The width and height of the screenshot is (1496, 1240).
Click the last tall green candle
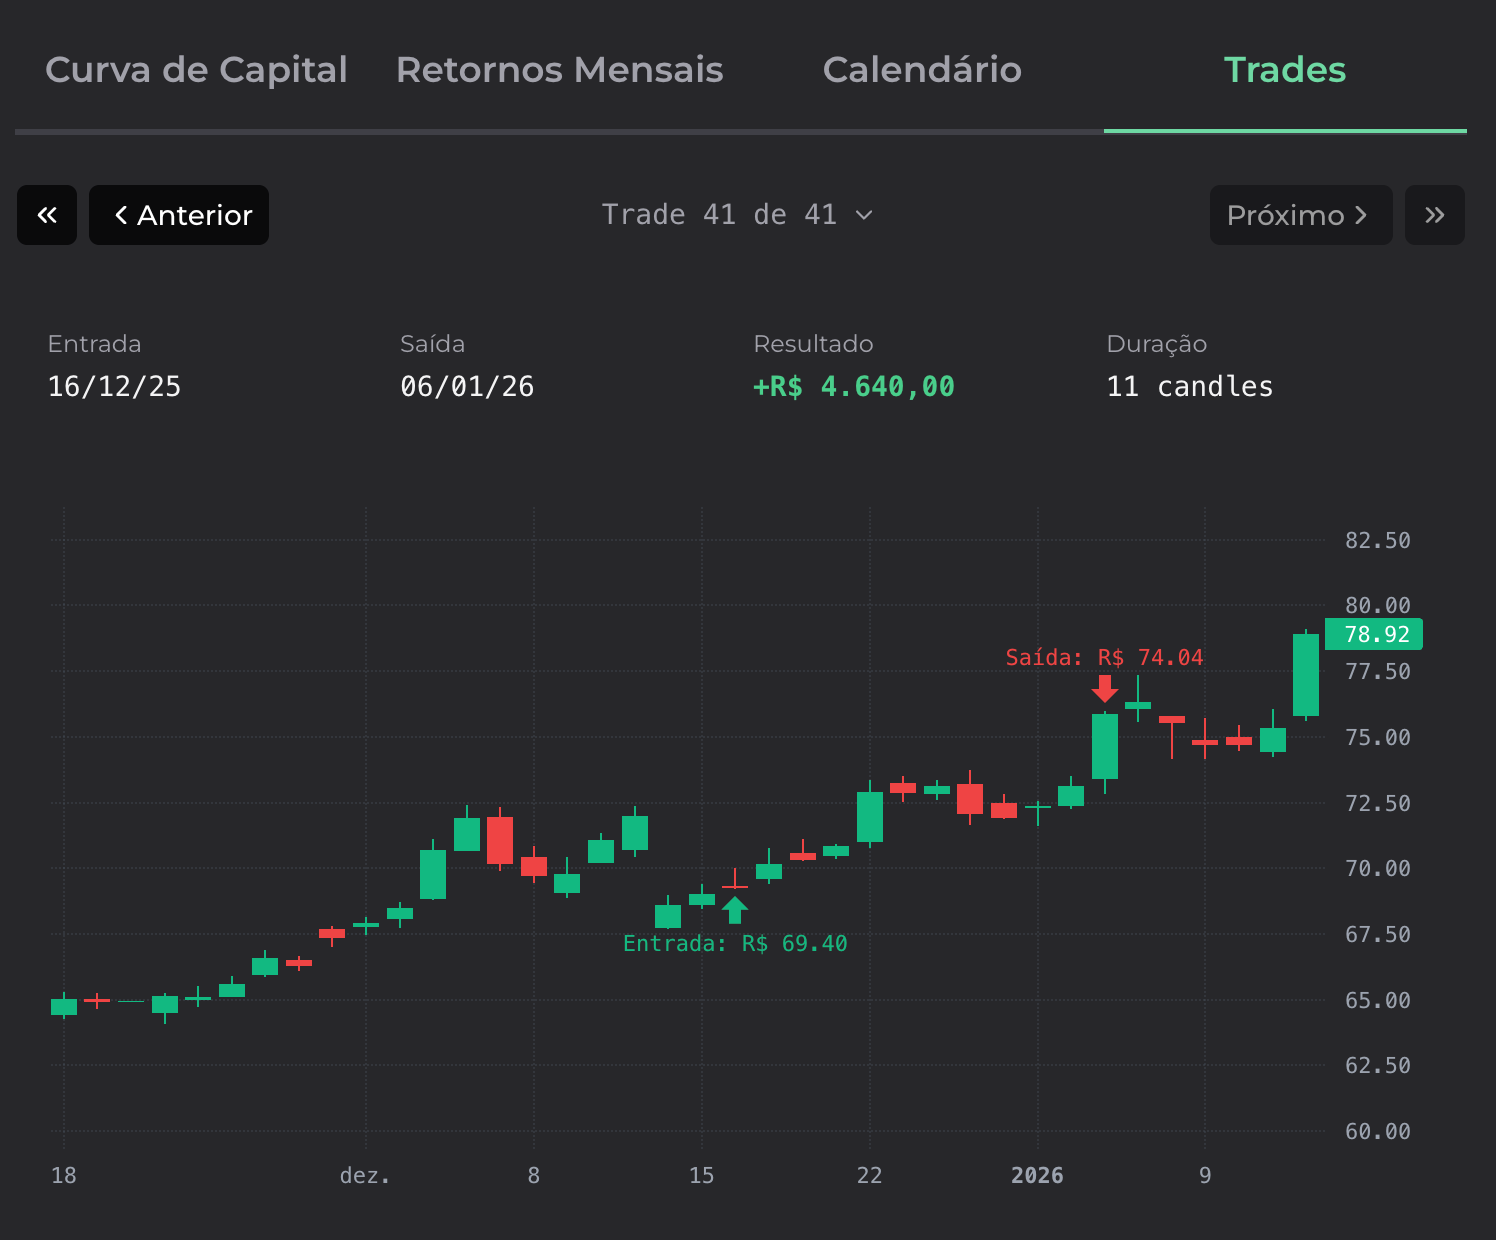click(1305, 675)
